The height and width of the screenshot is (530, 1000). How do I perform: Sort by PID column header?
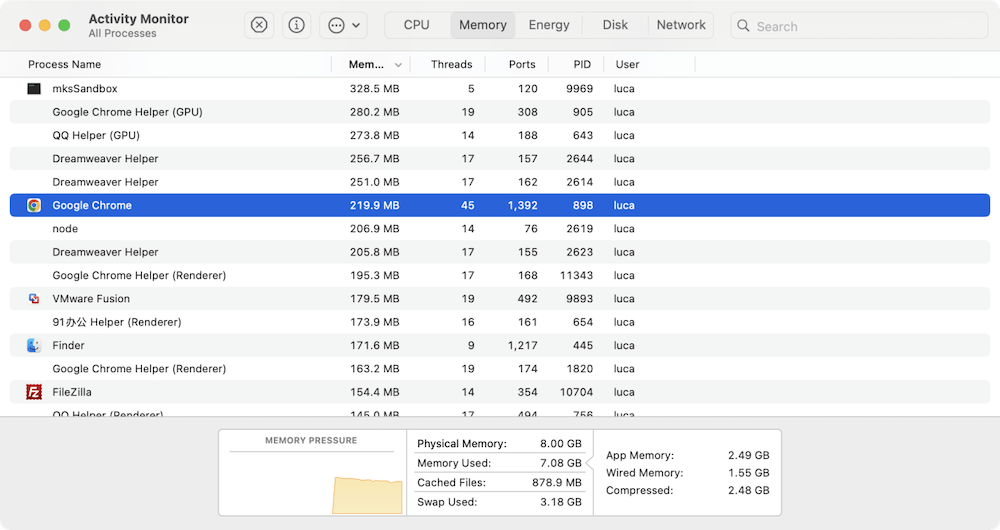tap(582, 64)
